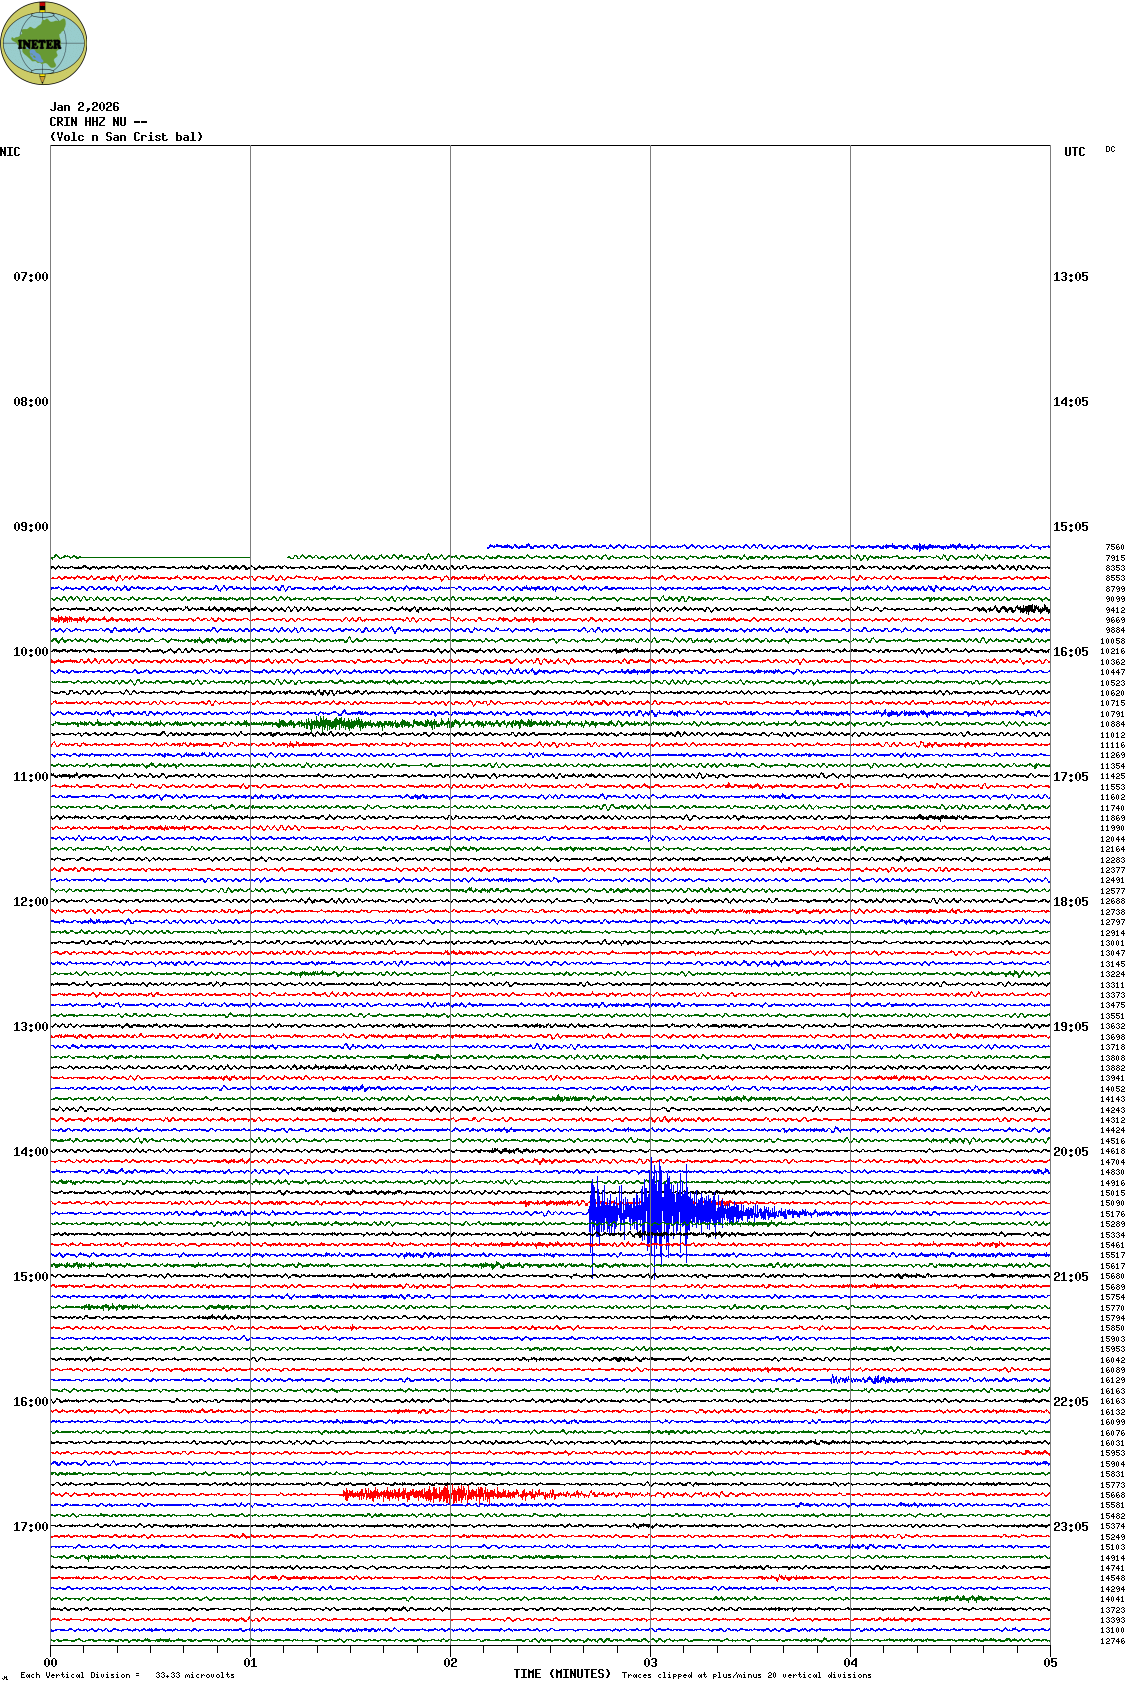Image resolution: width=1130 pixels, height=1689 pixels.
Task: Click the 20:05 UTC time label
Action: click(x=1070, y=1152)
